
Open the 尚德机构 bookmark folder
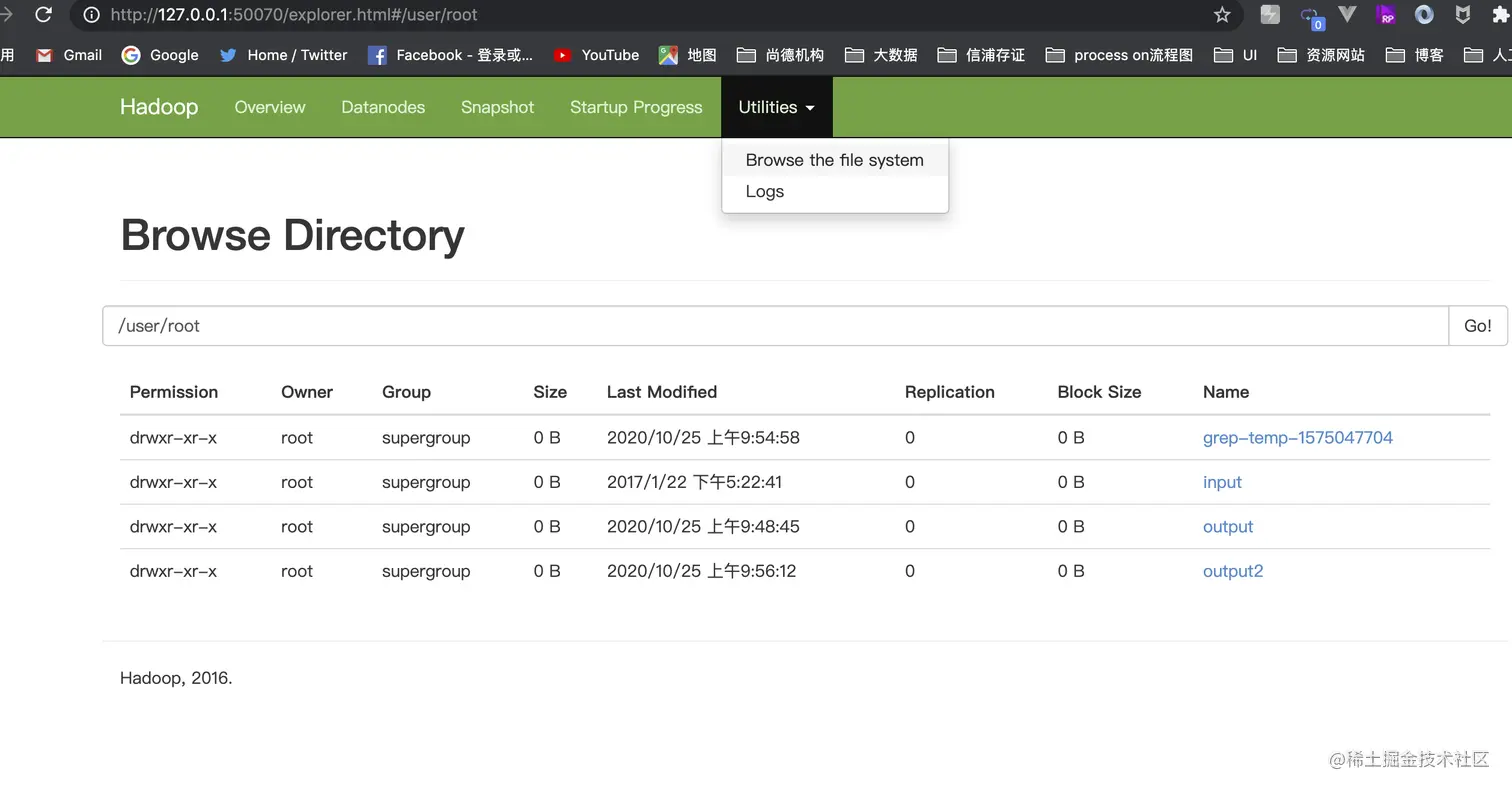780,55
